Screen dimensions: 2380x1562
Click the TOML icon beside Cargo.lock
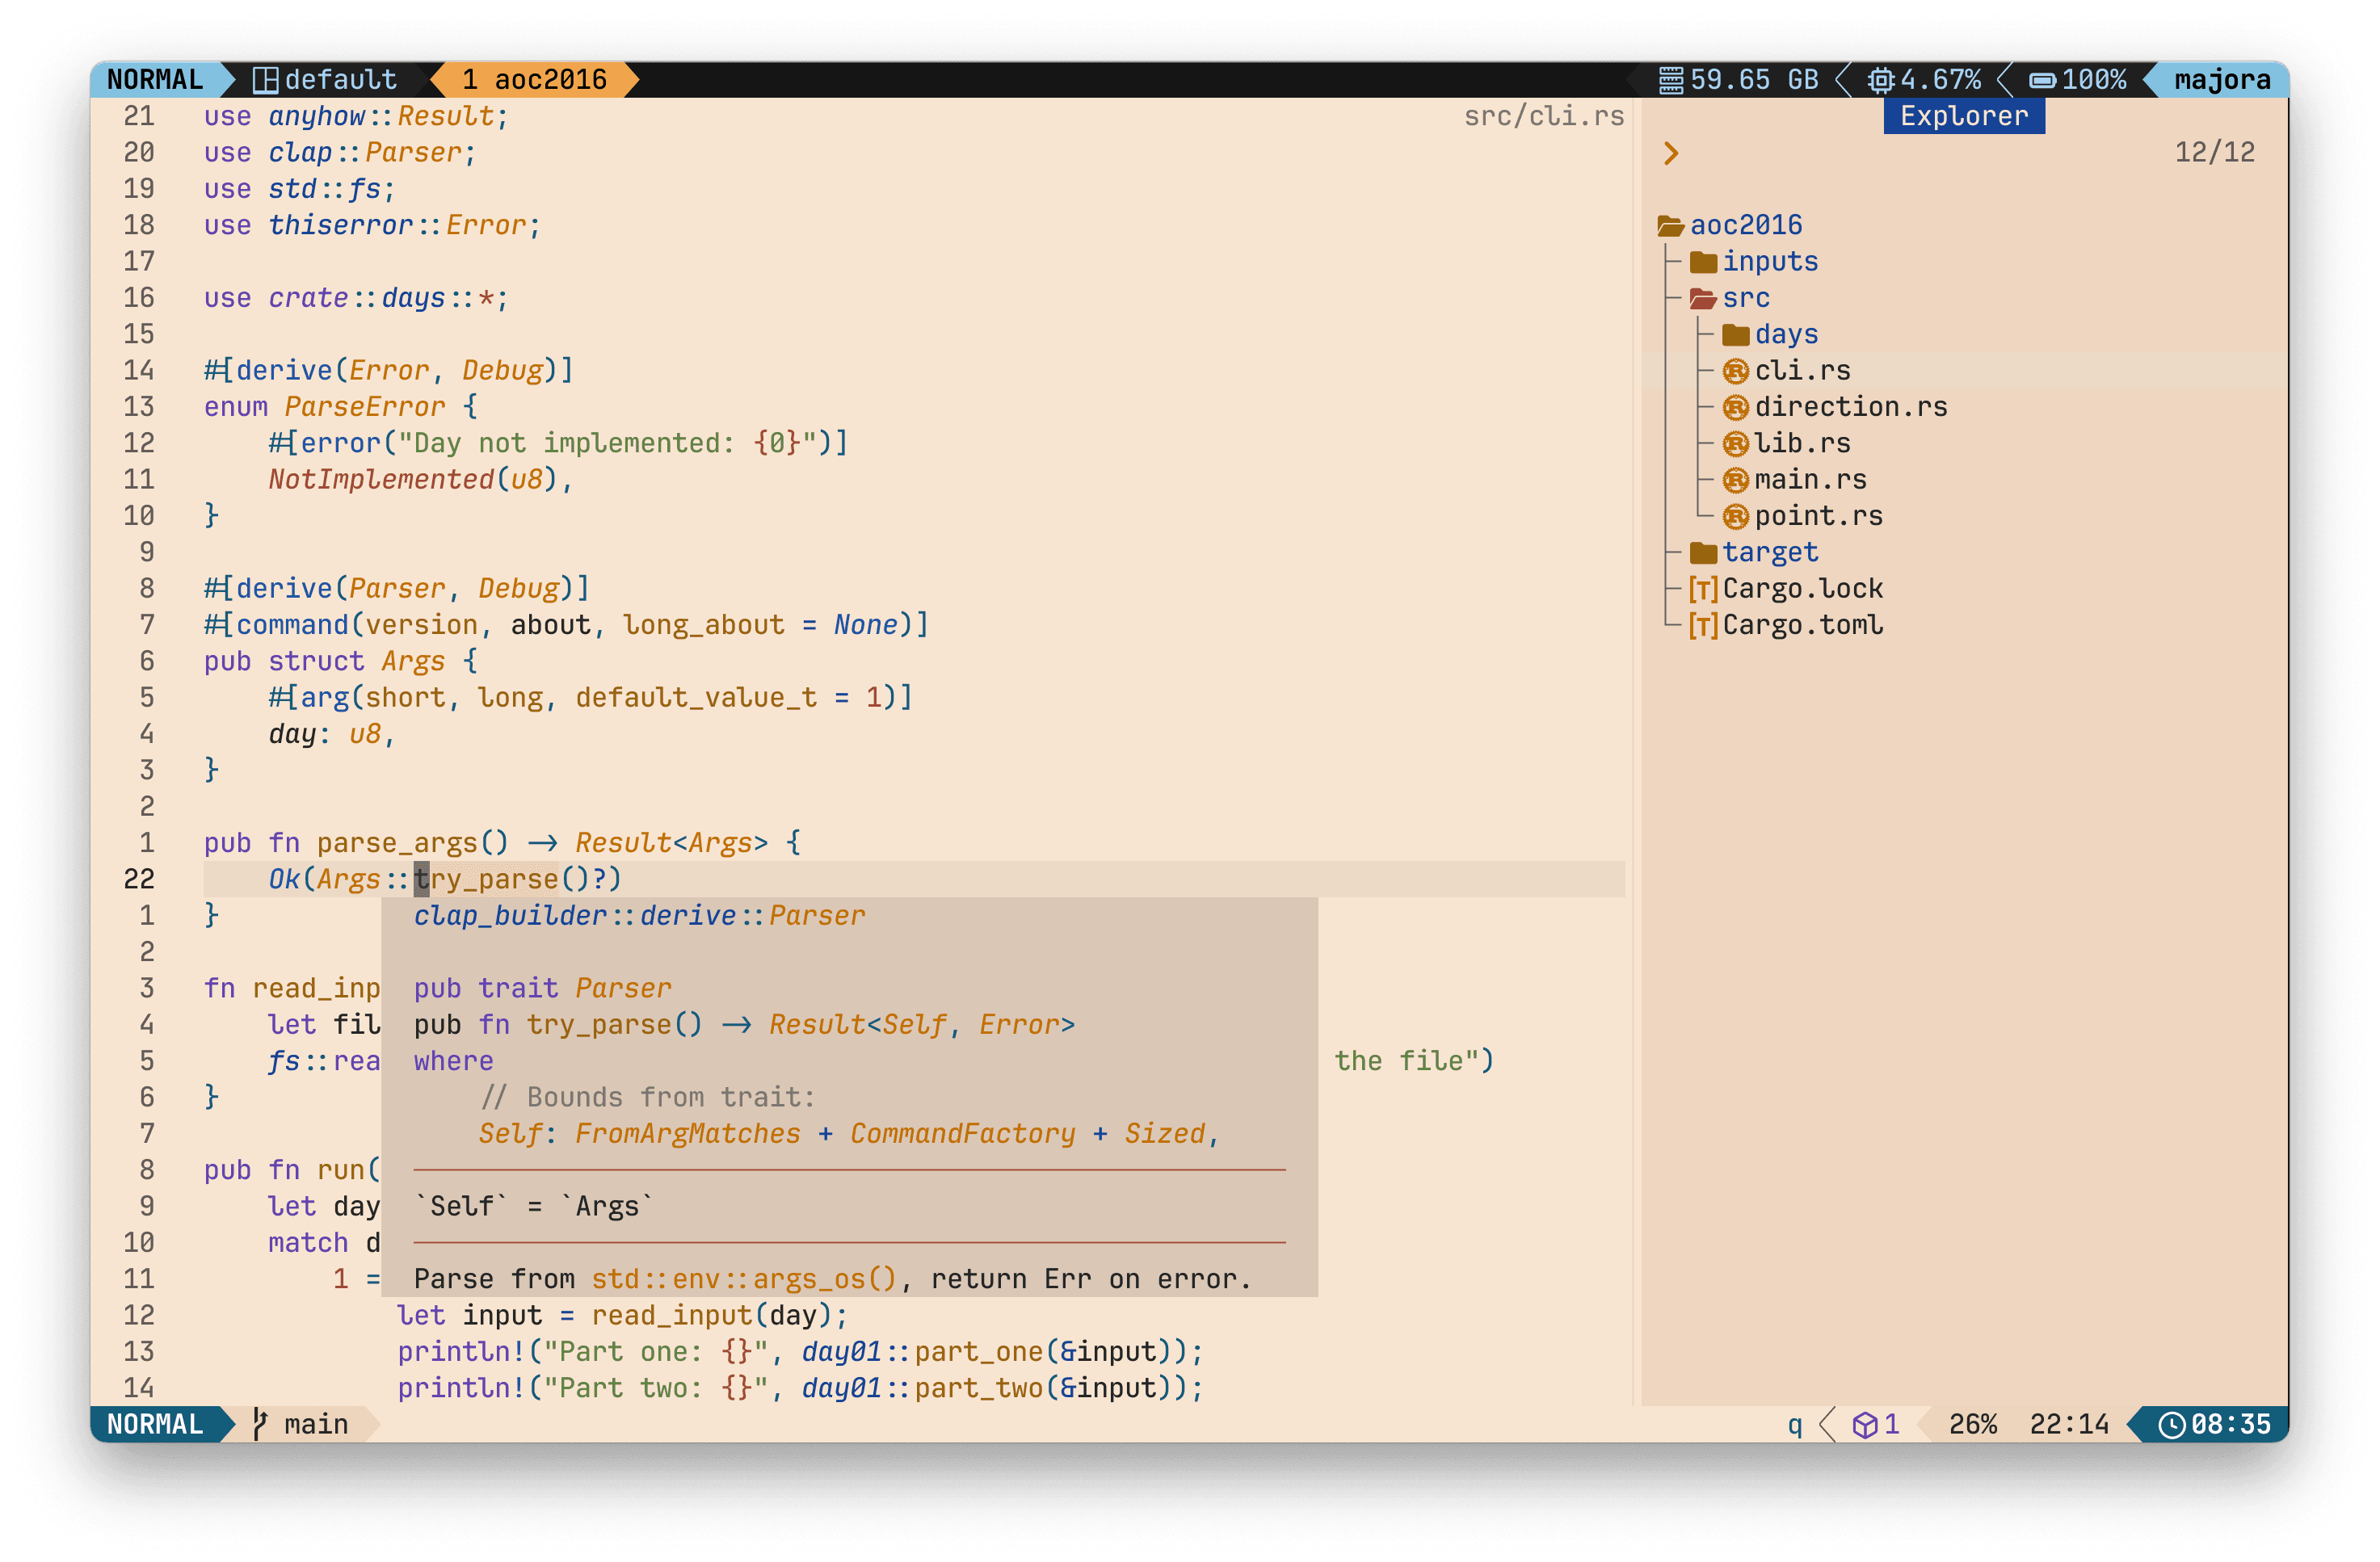1703,589
